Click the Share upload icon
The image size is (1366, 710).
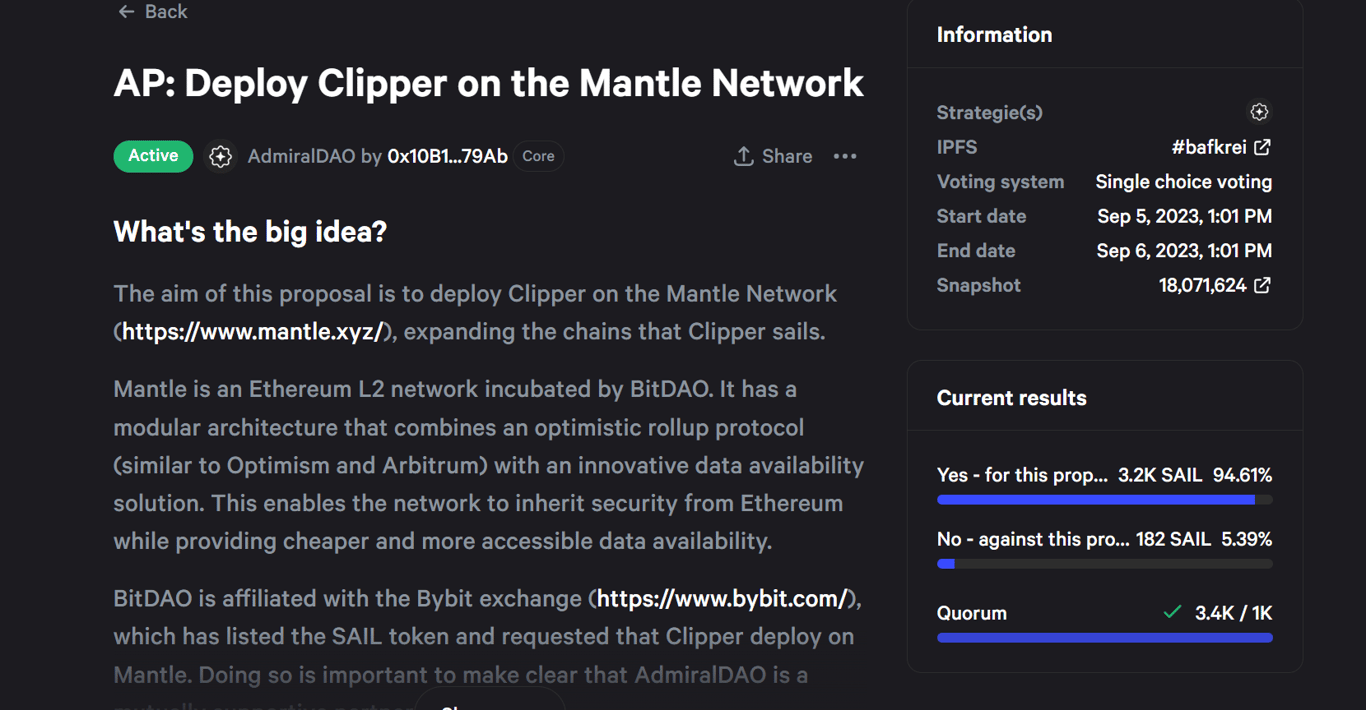[743, 156]
